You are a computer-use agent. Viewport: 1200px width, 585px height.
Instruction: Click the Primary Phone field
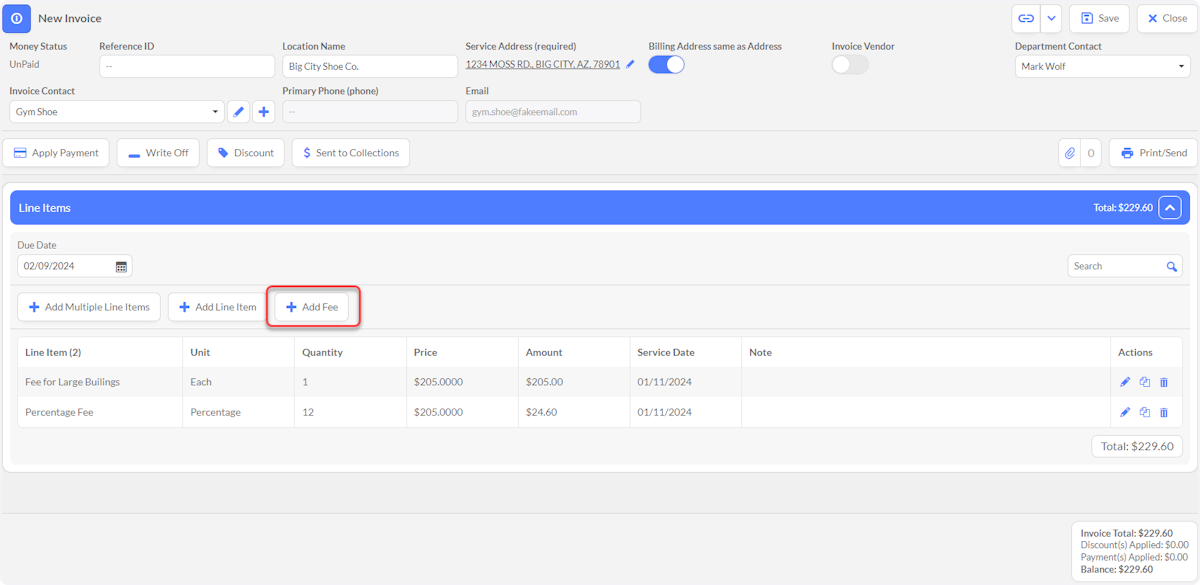pos(370,111)
